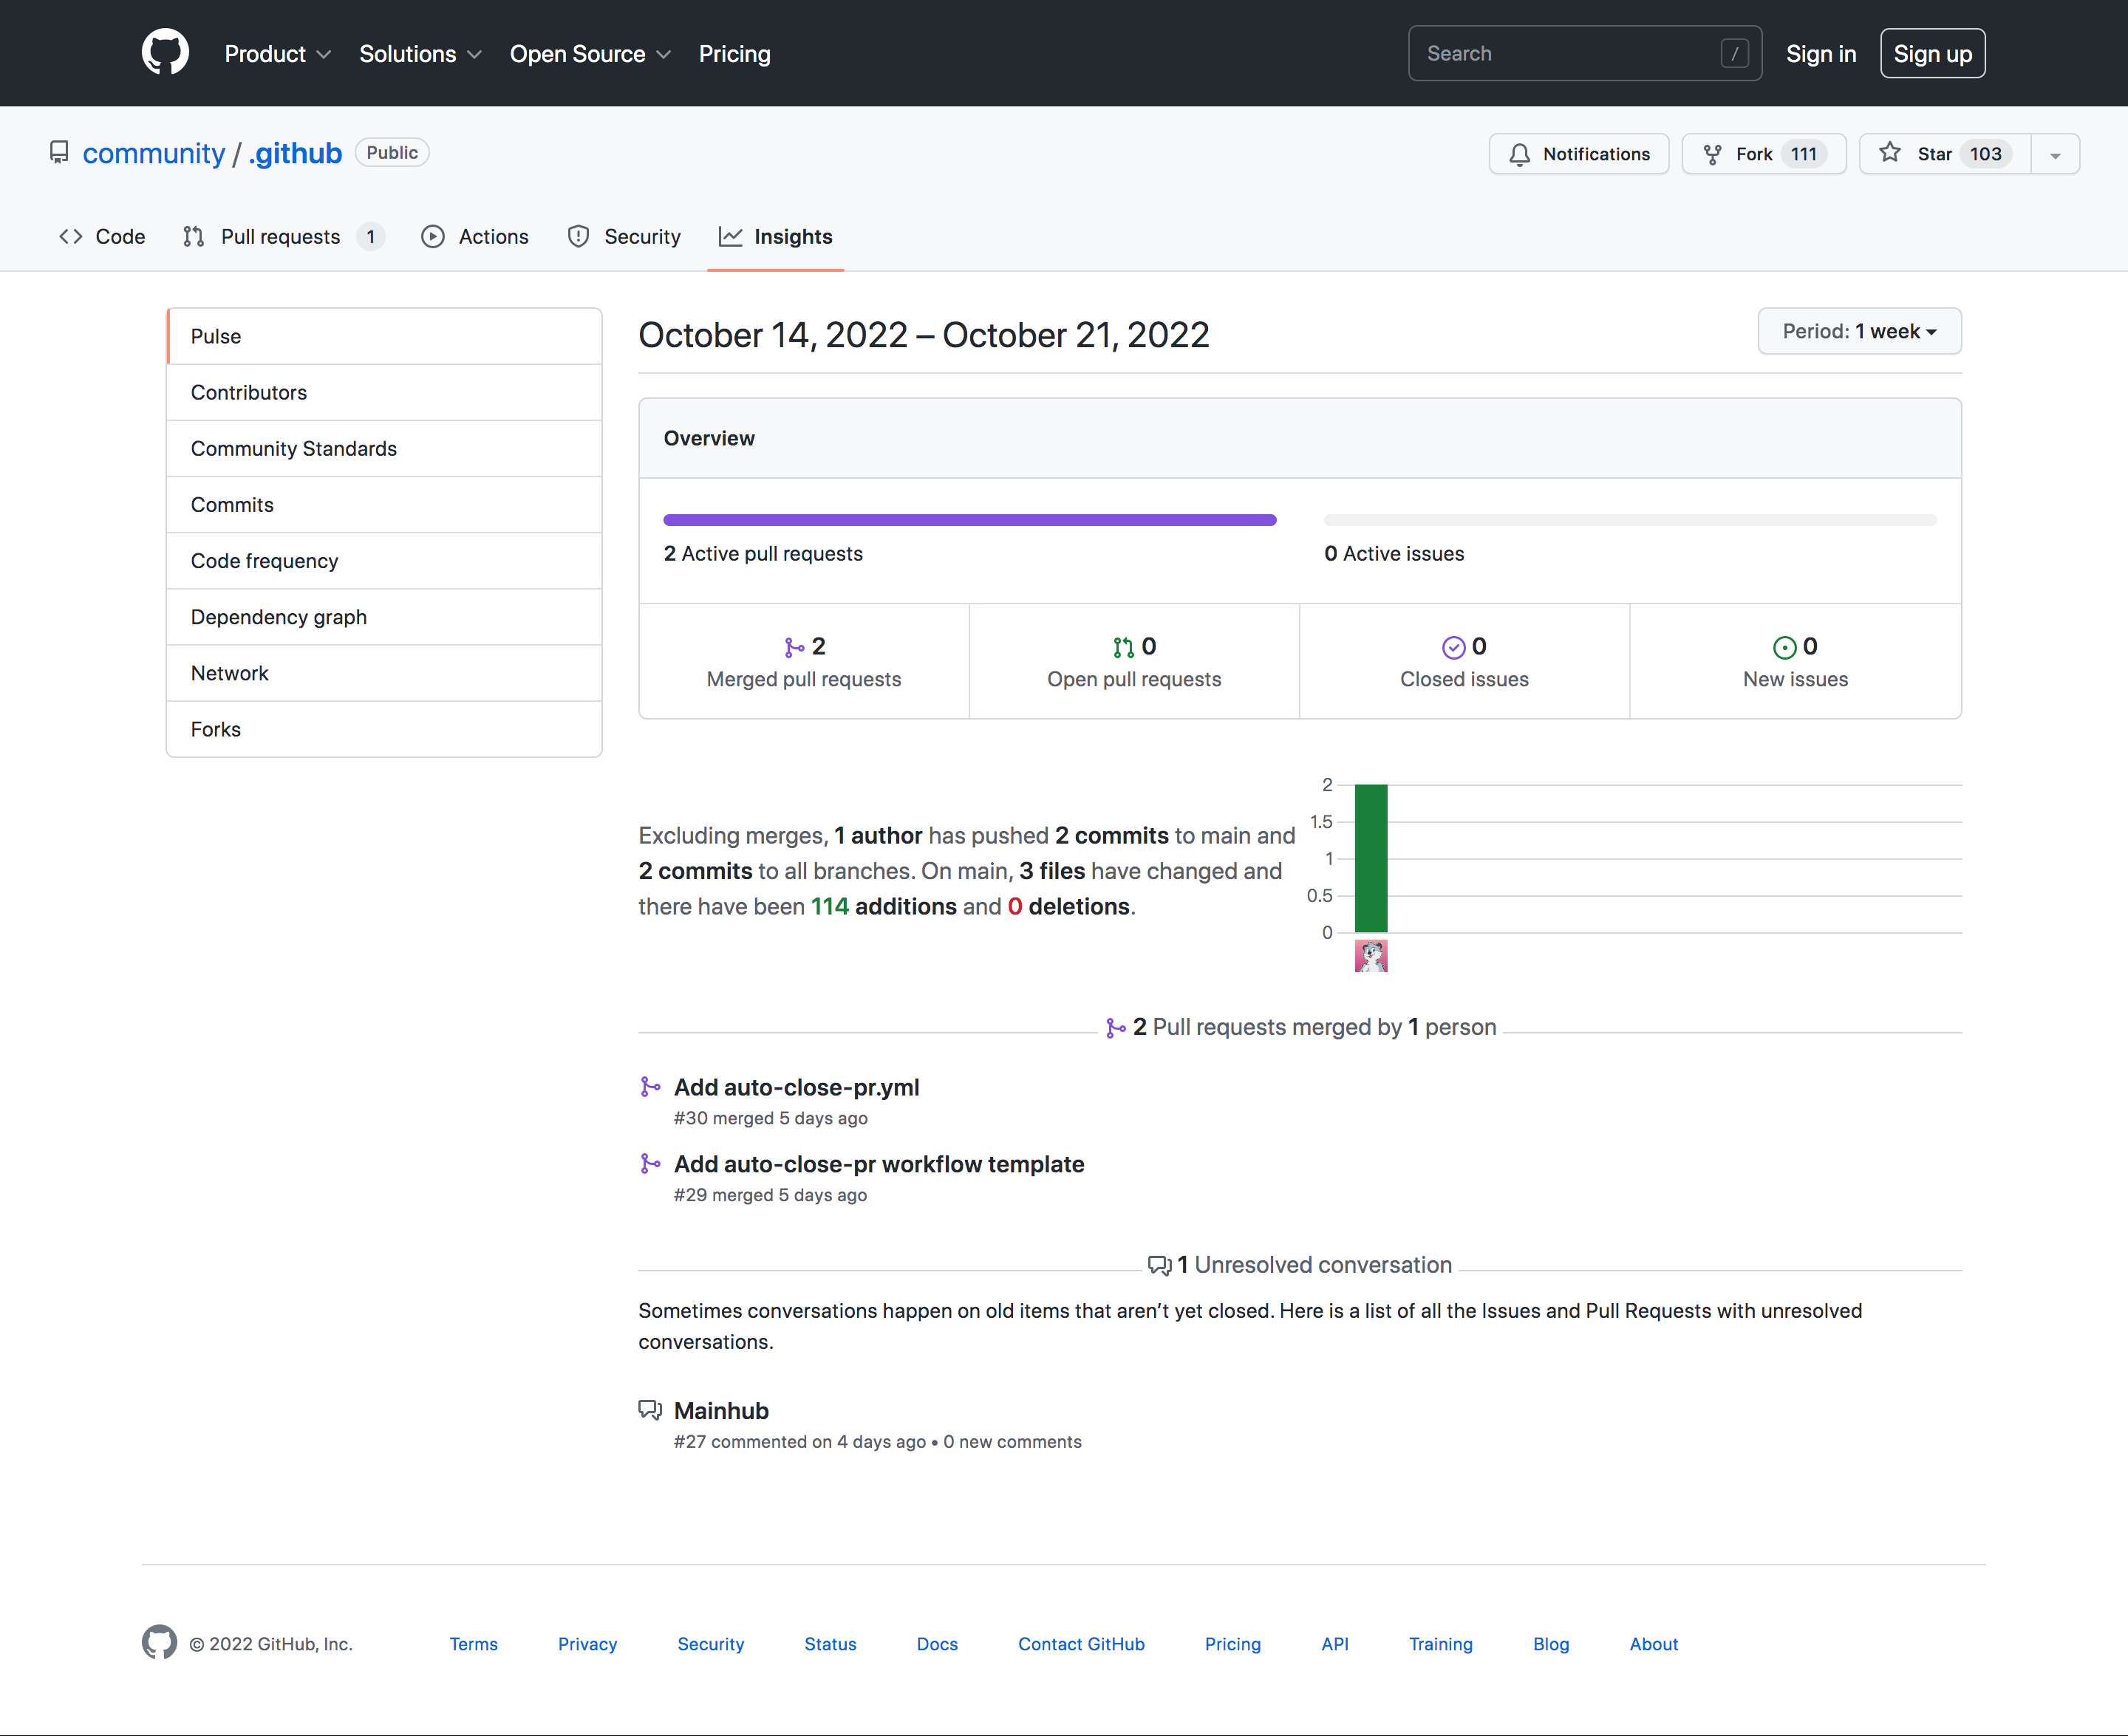The height and width of the screenshot is (1736, 2128).
Task: Open Add auto-close-pr workflow template pull request
Action: (879, 1164)
